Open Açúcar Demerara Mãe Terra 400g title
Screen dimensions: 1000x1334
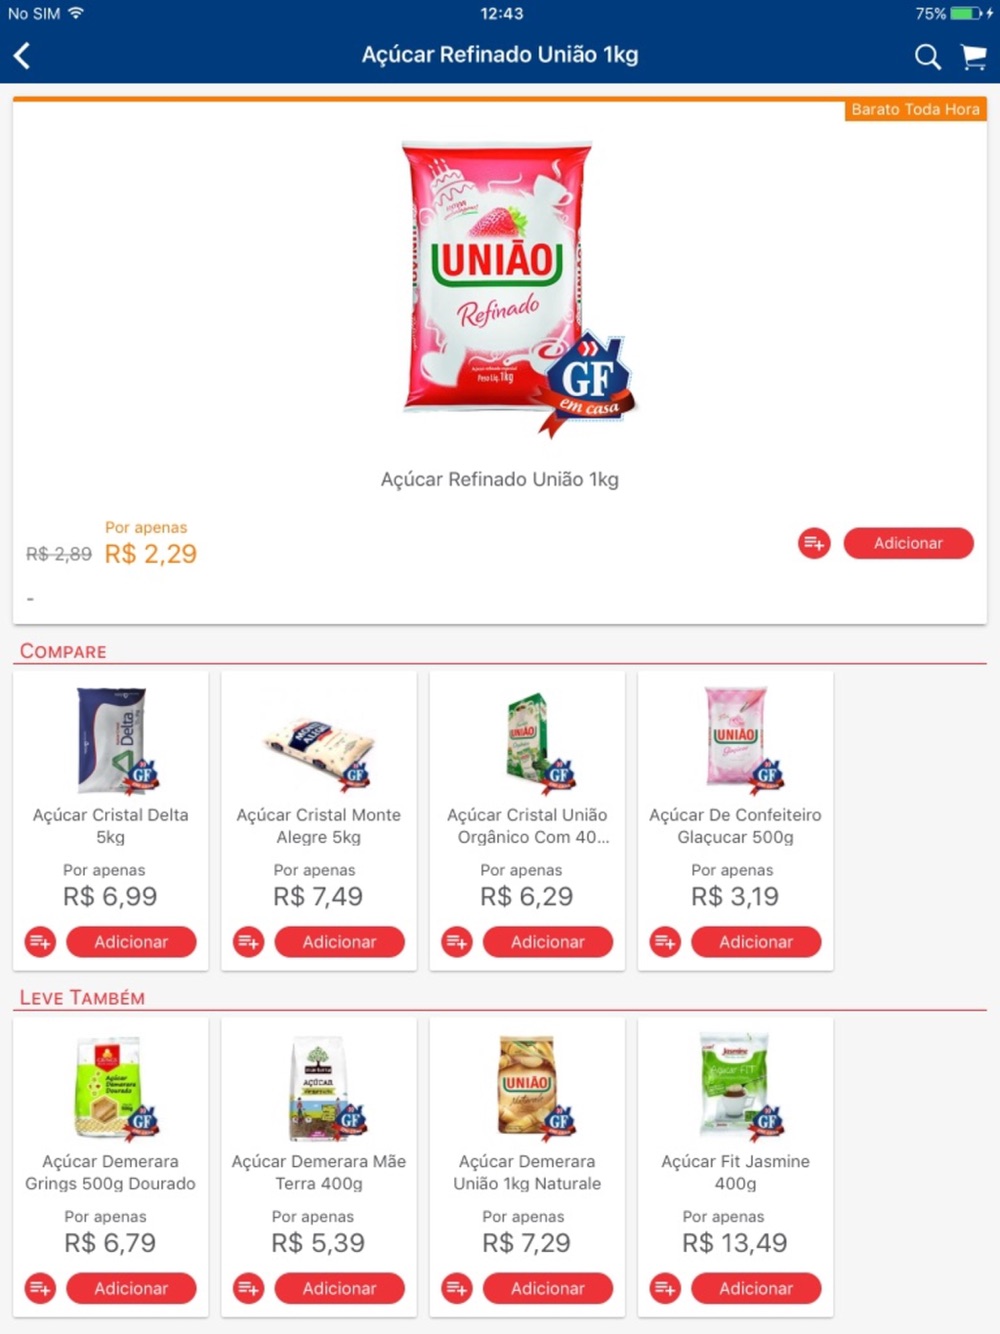click(319, 1172)
